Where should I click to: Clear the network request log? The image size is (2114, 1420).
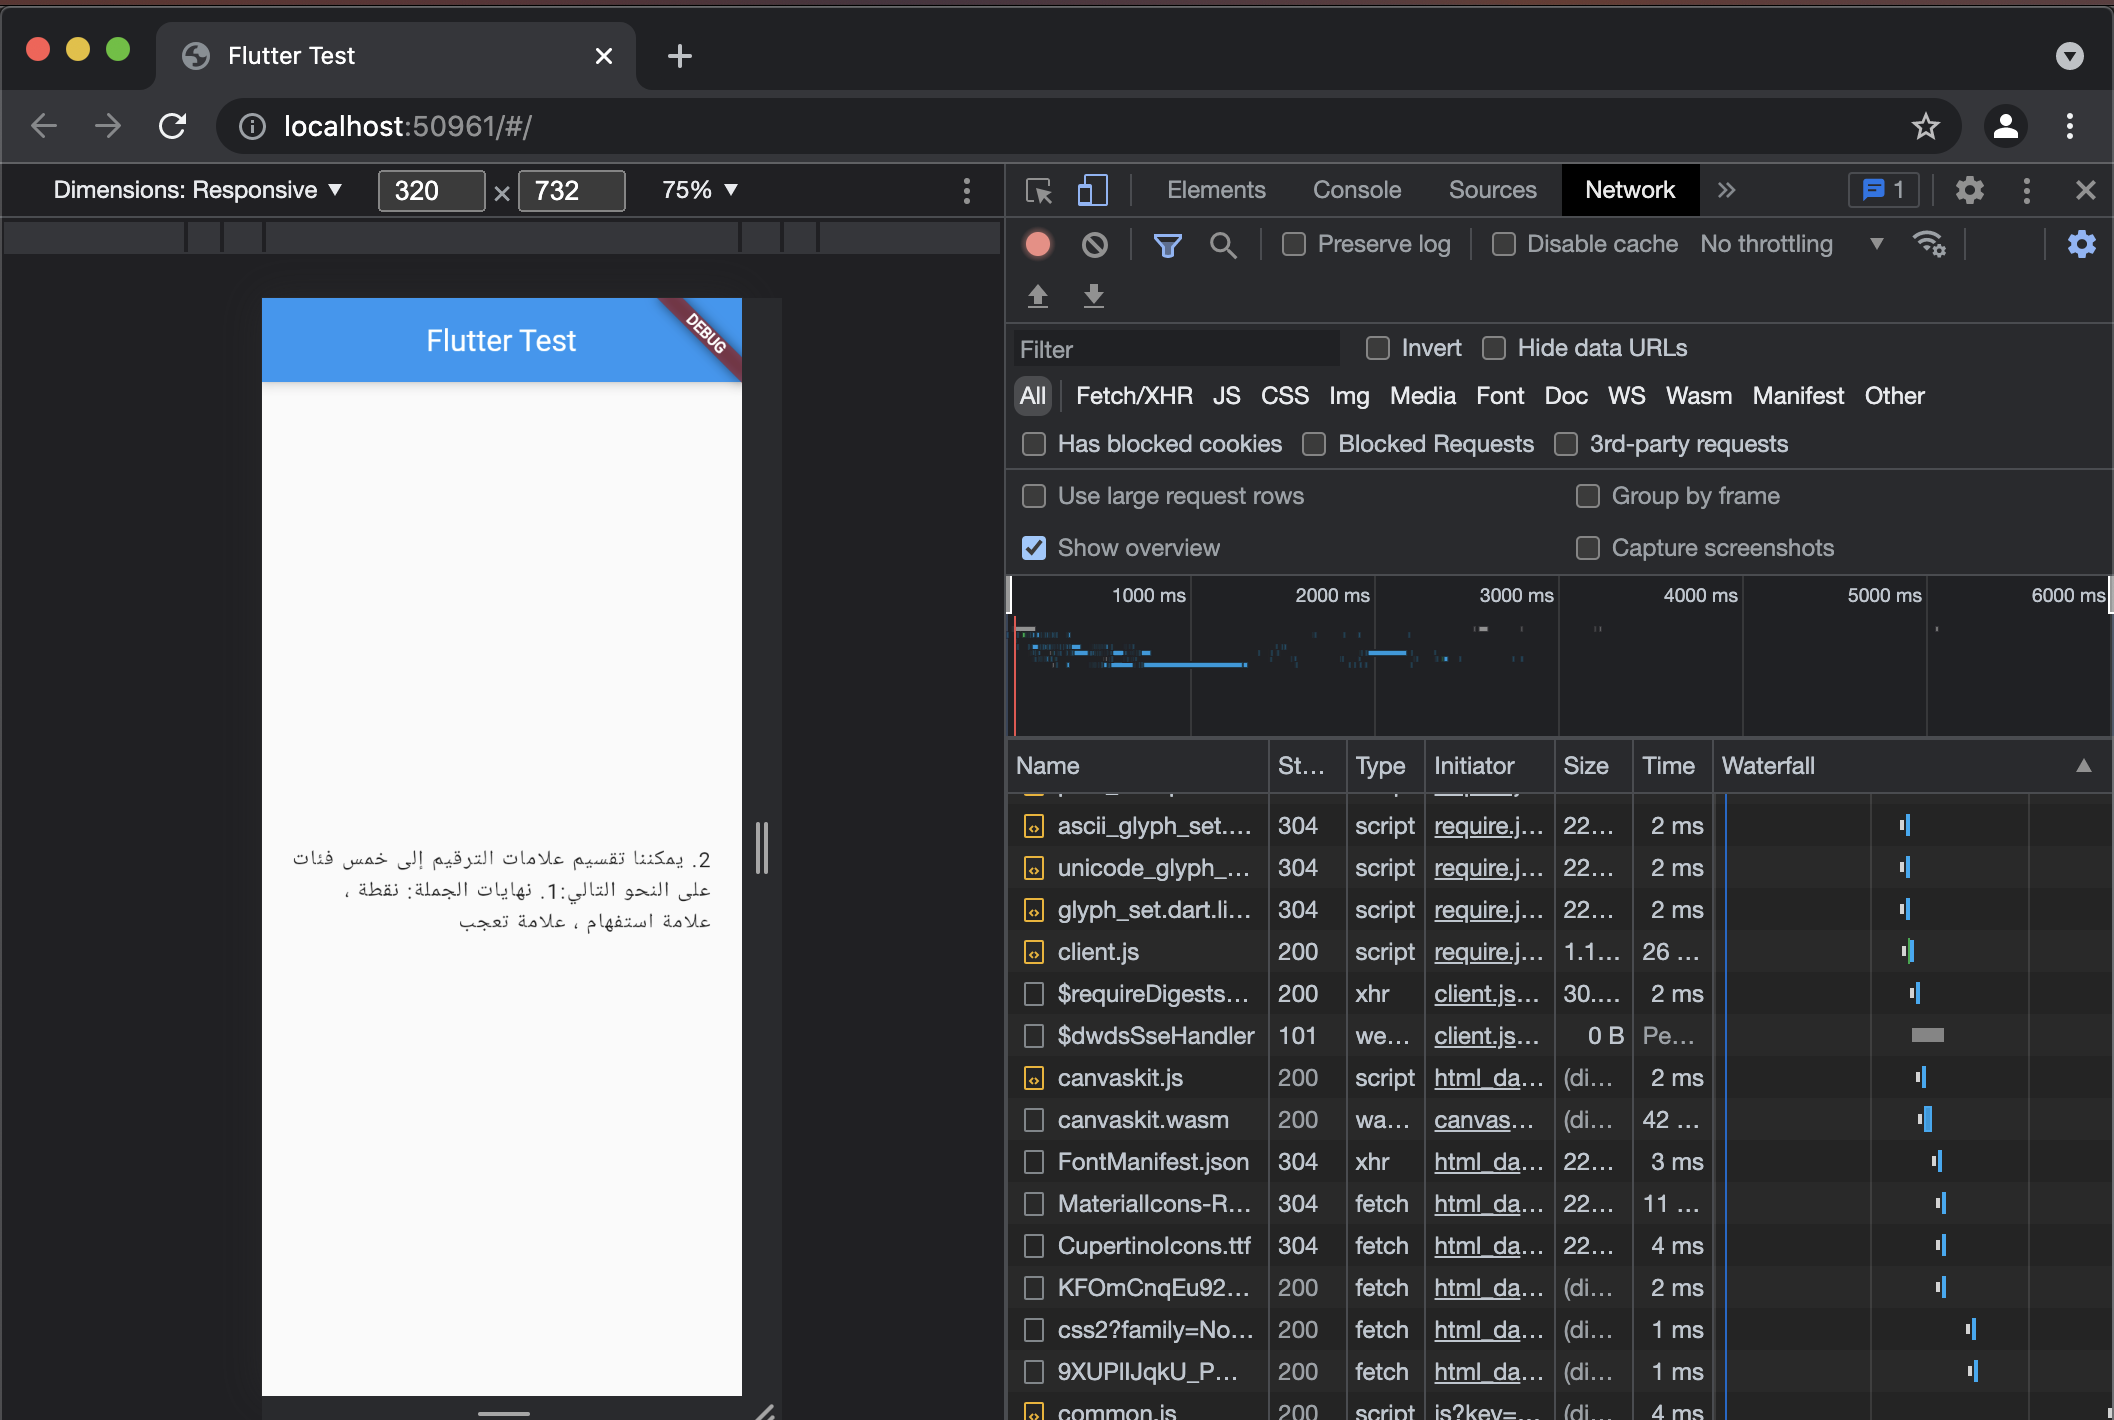click(1094, 243)
